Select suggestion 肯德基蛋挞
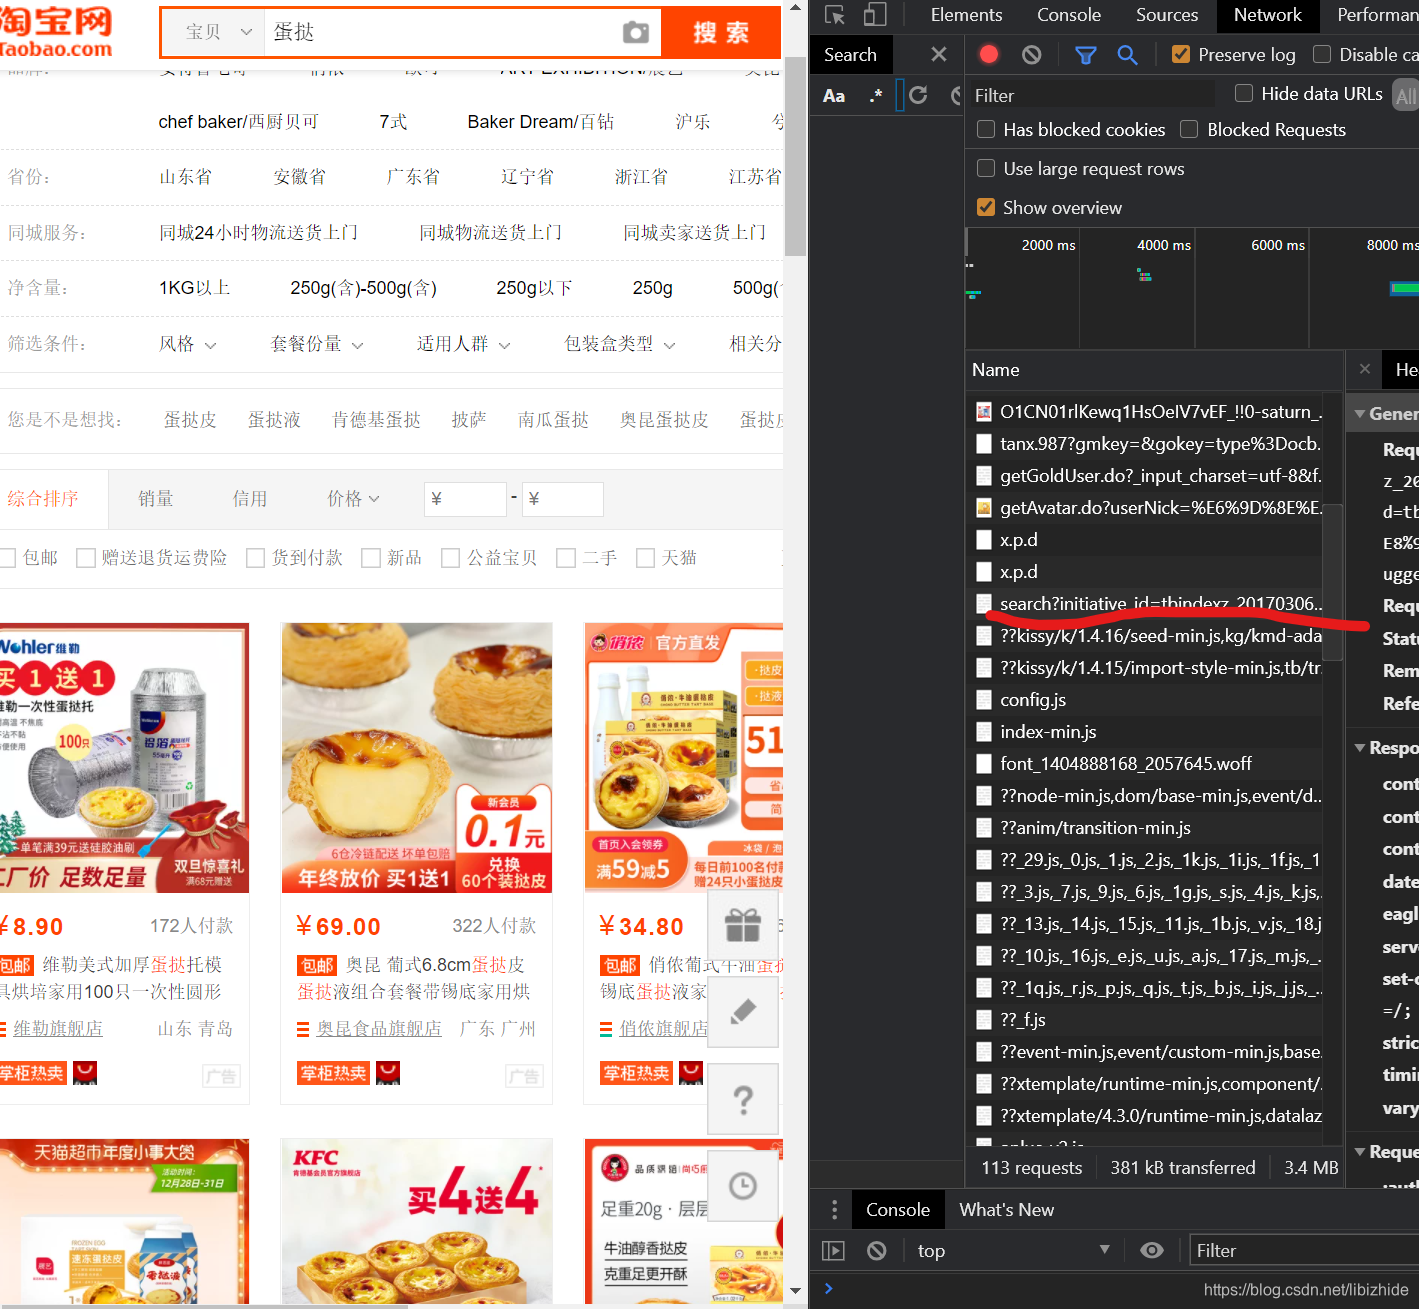The height and width of the screenshot is (1309, 1419). [376, 420]
